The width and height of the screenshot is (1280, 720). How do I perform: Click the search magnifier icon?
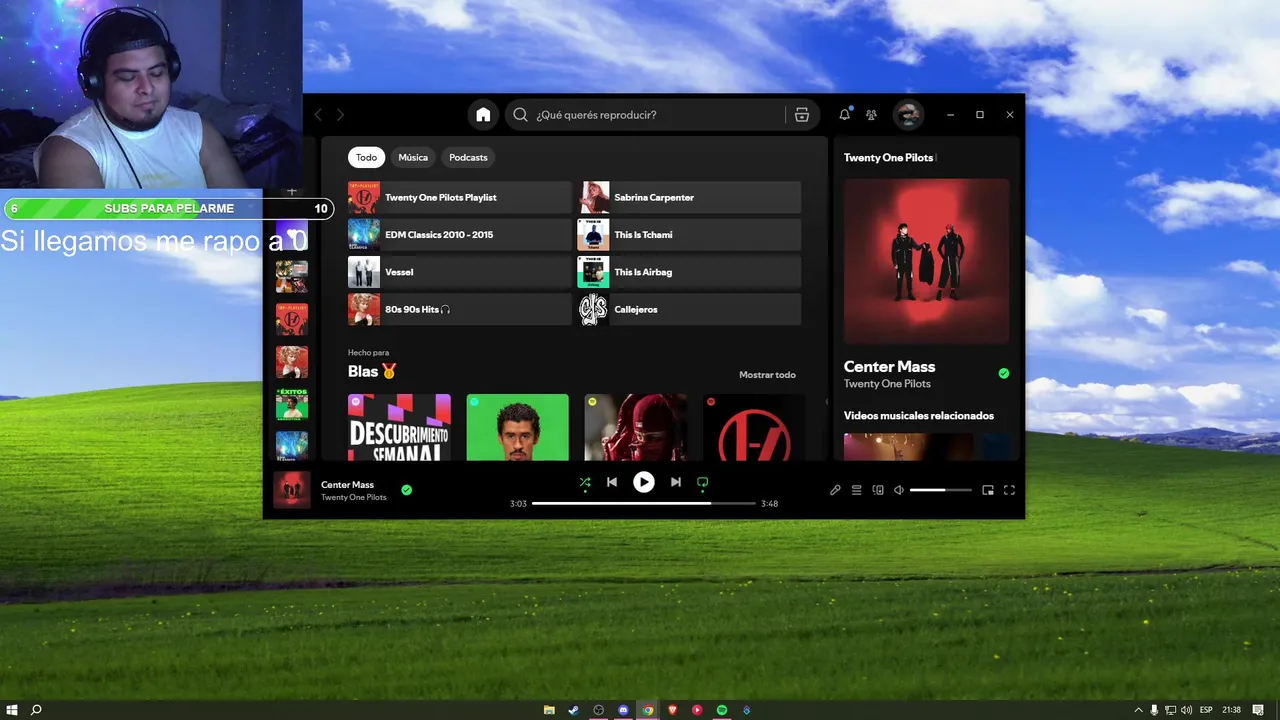520,115
